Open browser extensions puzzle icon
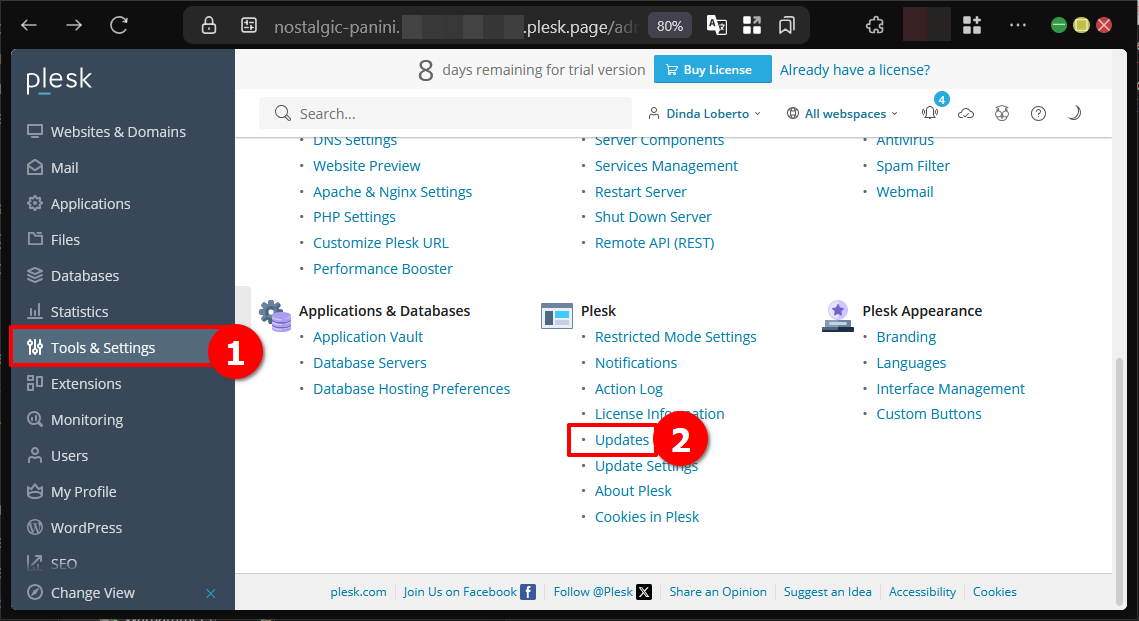 coord(875,25)
